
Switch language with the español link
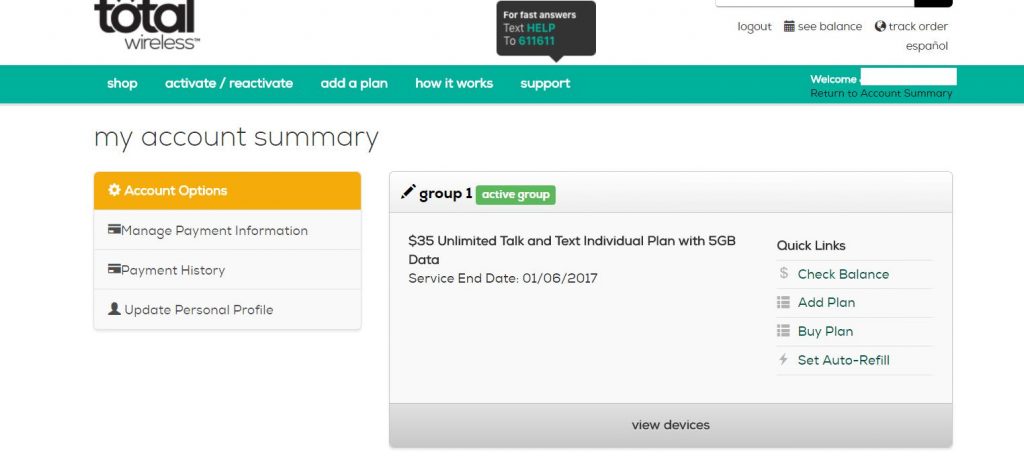(926, 46)
